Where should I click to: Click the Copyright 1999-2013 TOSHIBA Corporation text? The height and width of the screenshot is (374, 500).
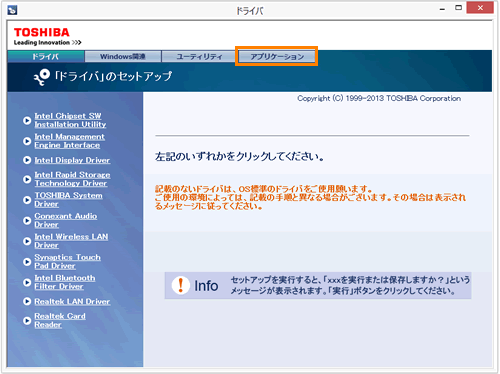pyautogui.click(x=379, y=98)
